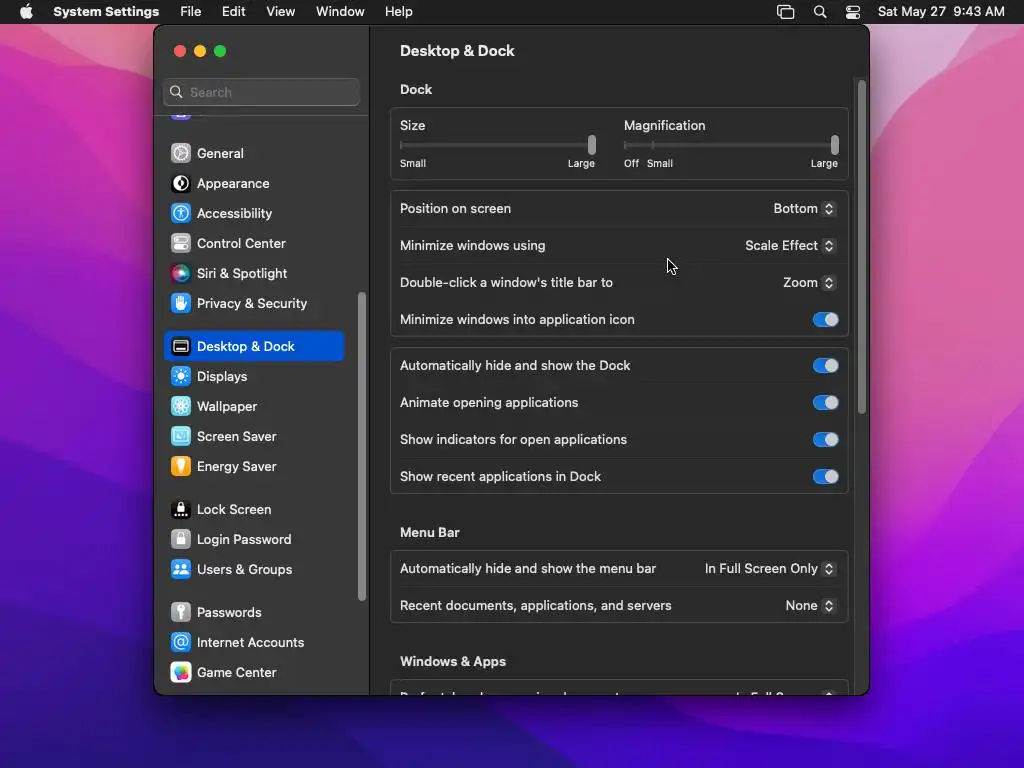Click the General gear icon in sidebar
This screenshot has width=1024, height=768.
pyautogui.click(x=181, y=153)
